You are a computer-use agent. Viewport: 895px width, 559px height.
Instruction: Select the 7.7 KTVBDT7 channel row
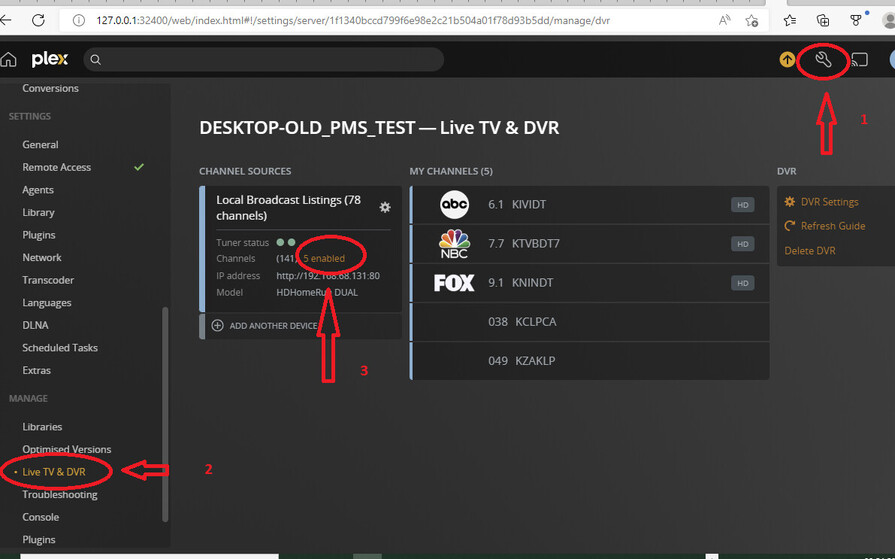point(590,244)
